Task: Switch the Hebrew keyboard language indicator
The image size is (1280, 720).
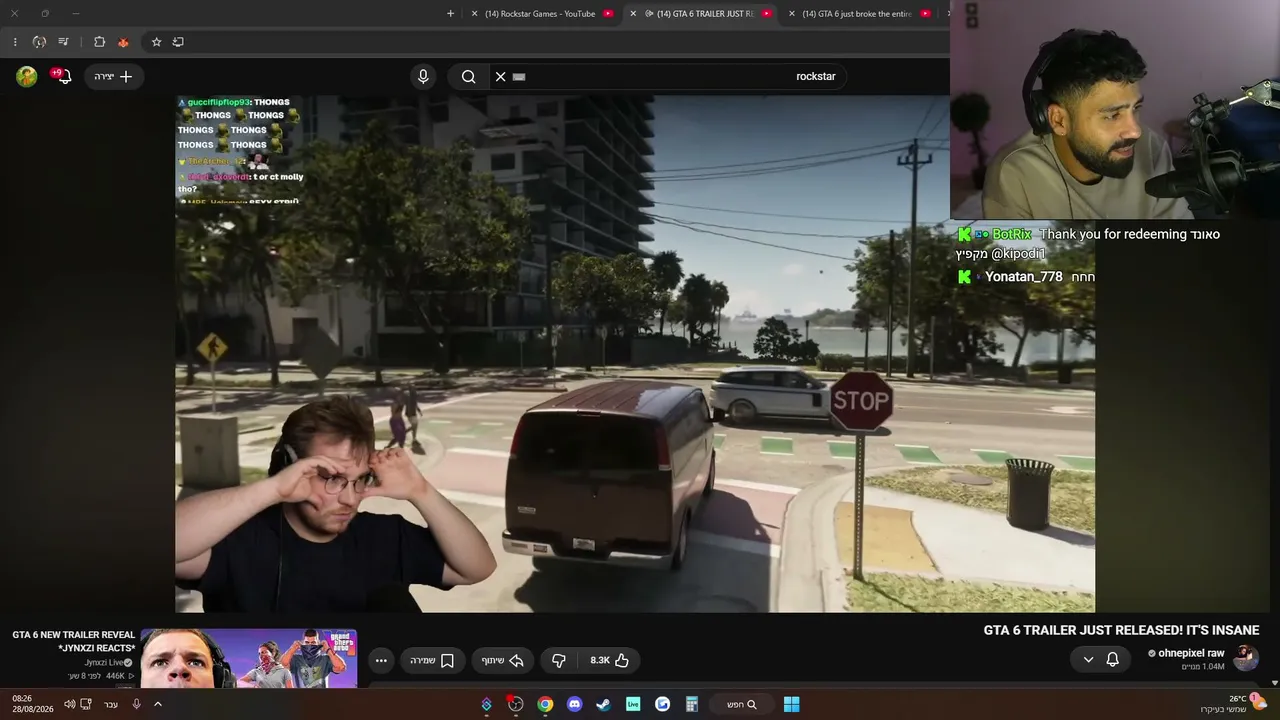Action: [x=111, y=704]
